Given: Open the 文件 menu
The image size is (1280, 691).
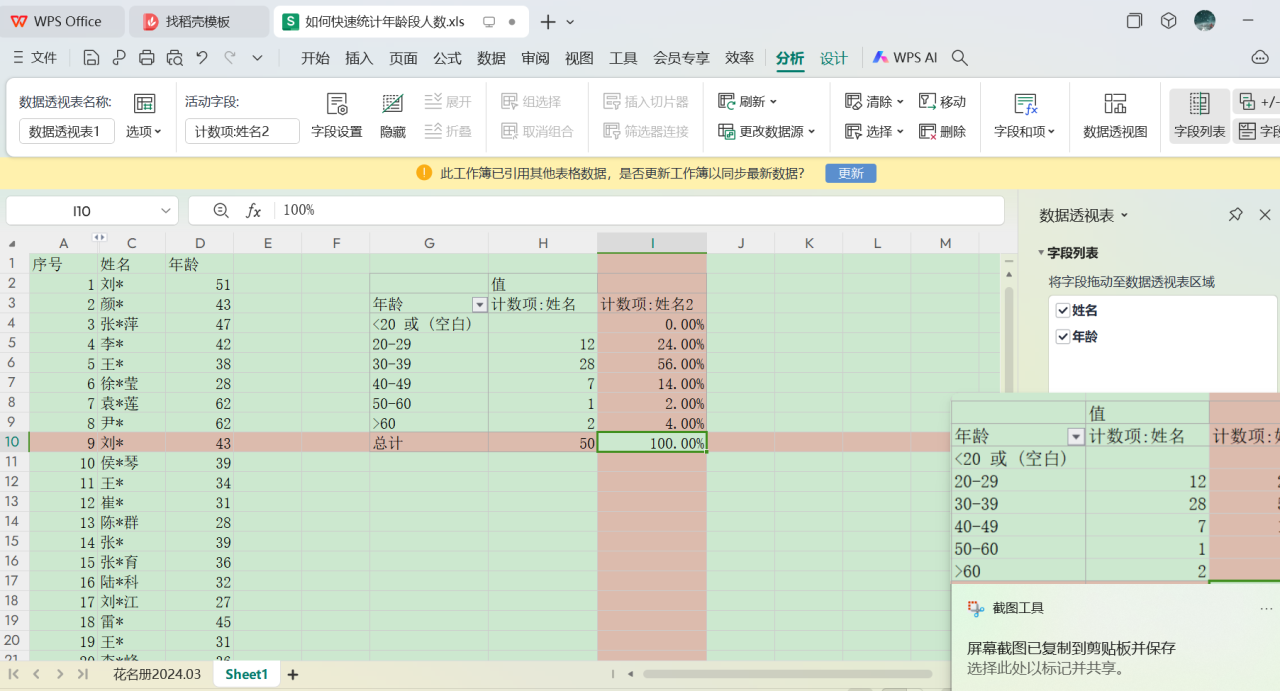Looking at the screenshot, I should (35, 58).
